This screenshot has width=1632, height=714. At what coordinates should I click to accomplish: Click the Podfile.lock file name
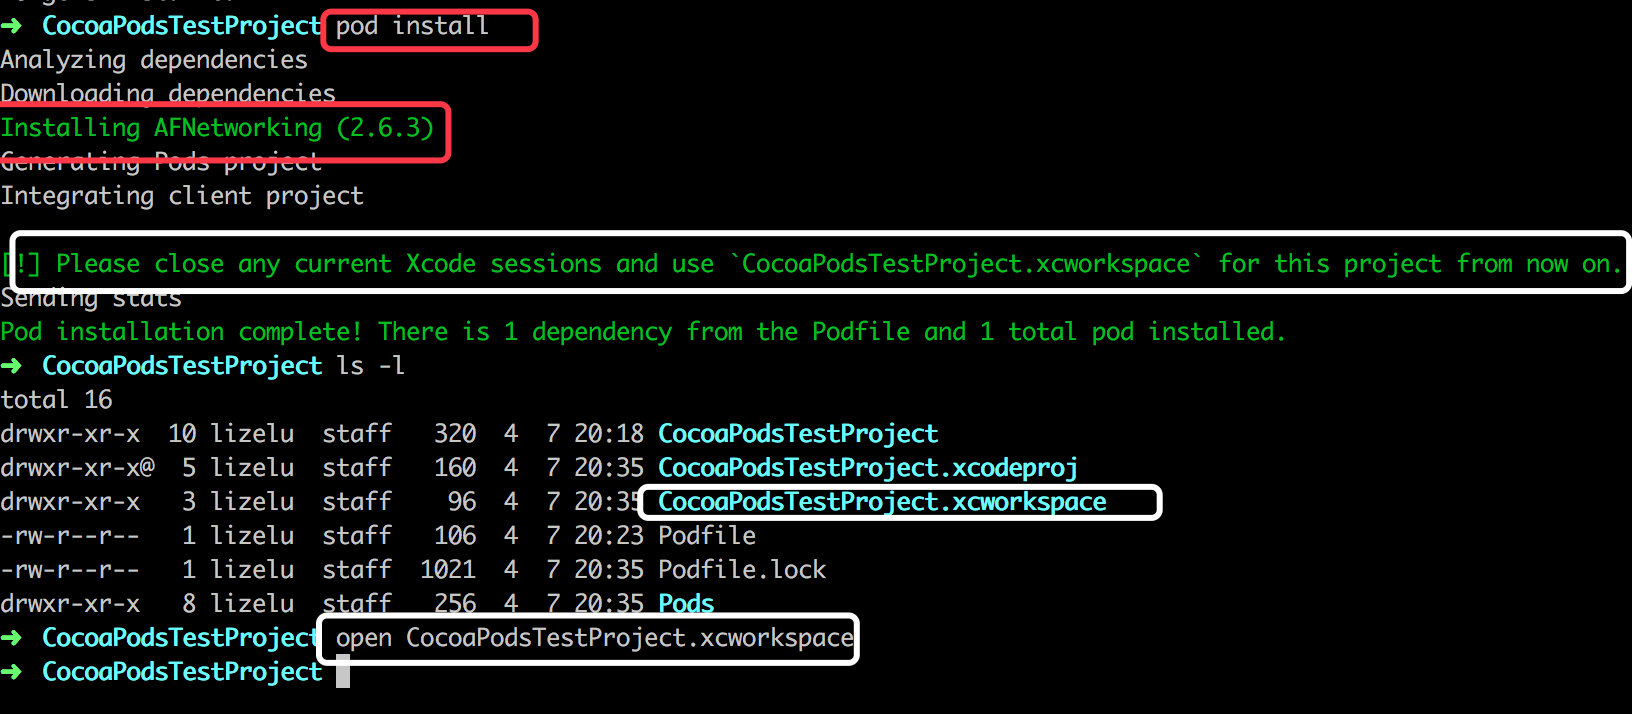(x=742, y=570)
